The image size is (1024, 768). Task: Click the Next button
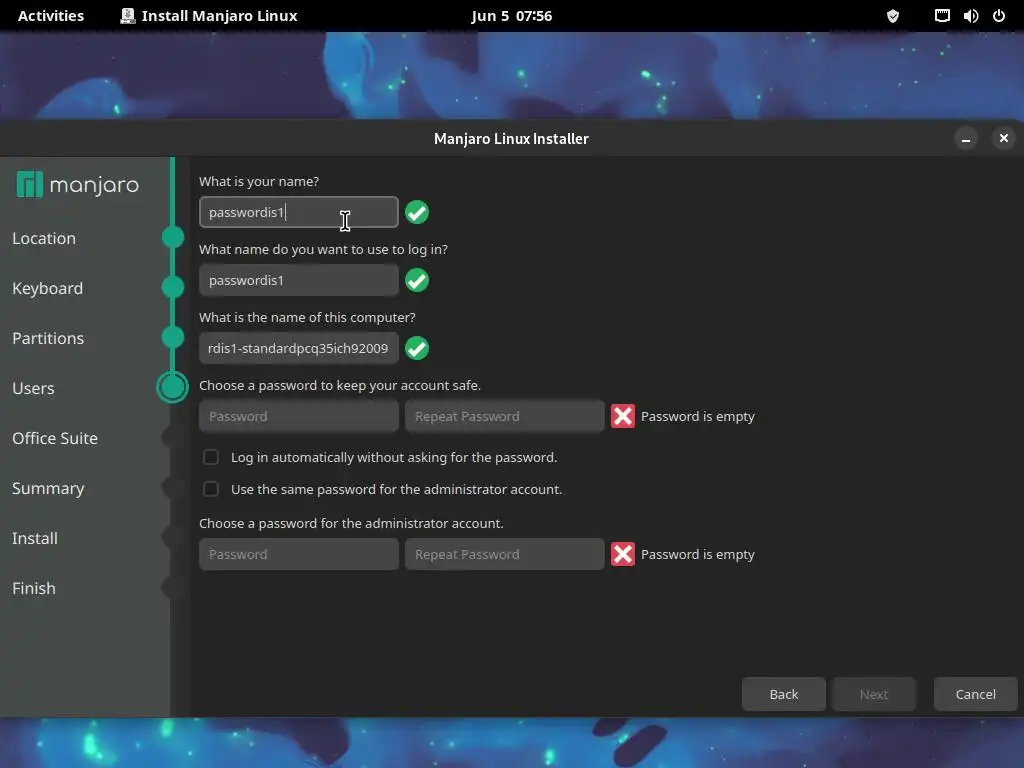[874, 694]
